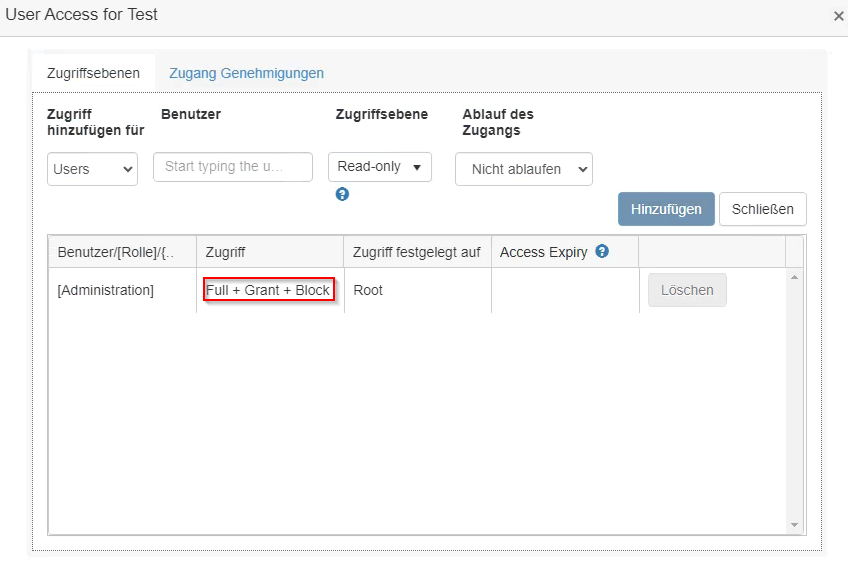This screenshot has height=567, width=848.
Task: Click the Schließen button
Action: [x=762, y=209]
